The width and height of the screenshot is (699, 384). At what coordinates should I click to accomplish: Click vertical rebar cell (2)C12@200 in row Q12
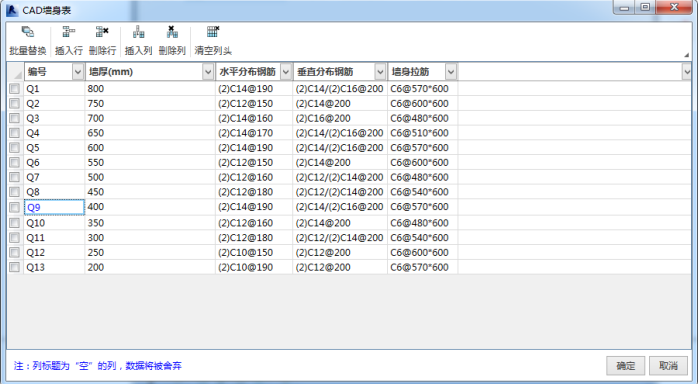point(340,252)
